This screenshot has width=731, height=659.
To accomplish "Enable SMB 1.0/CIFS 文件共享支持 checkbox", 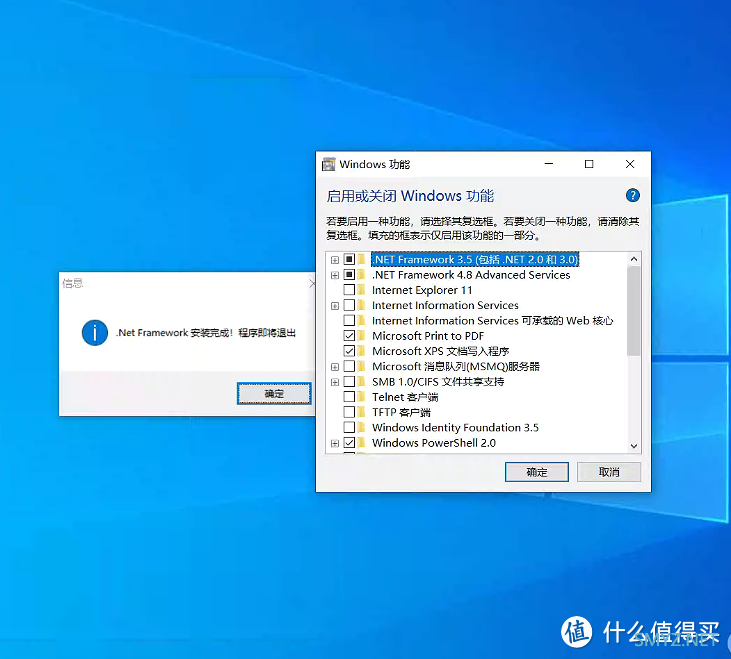I will pyautogui.click(x=349, y=382).
